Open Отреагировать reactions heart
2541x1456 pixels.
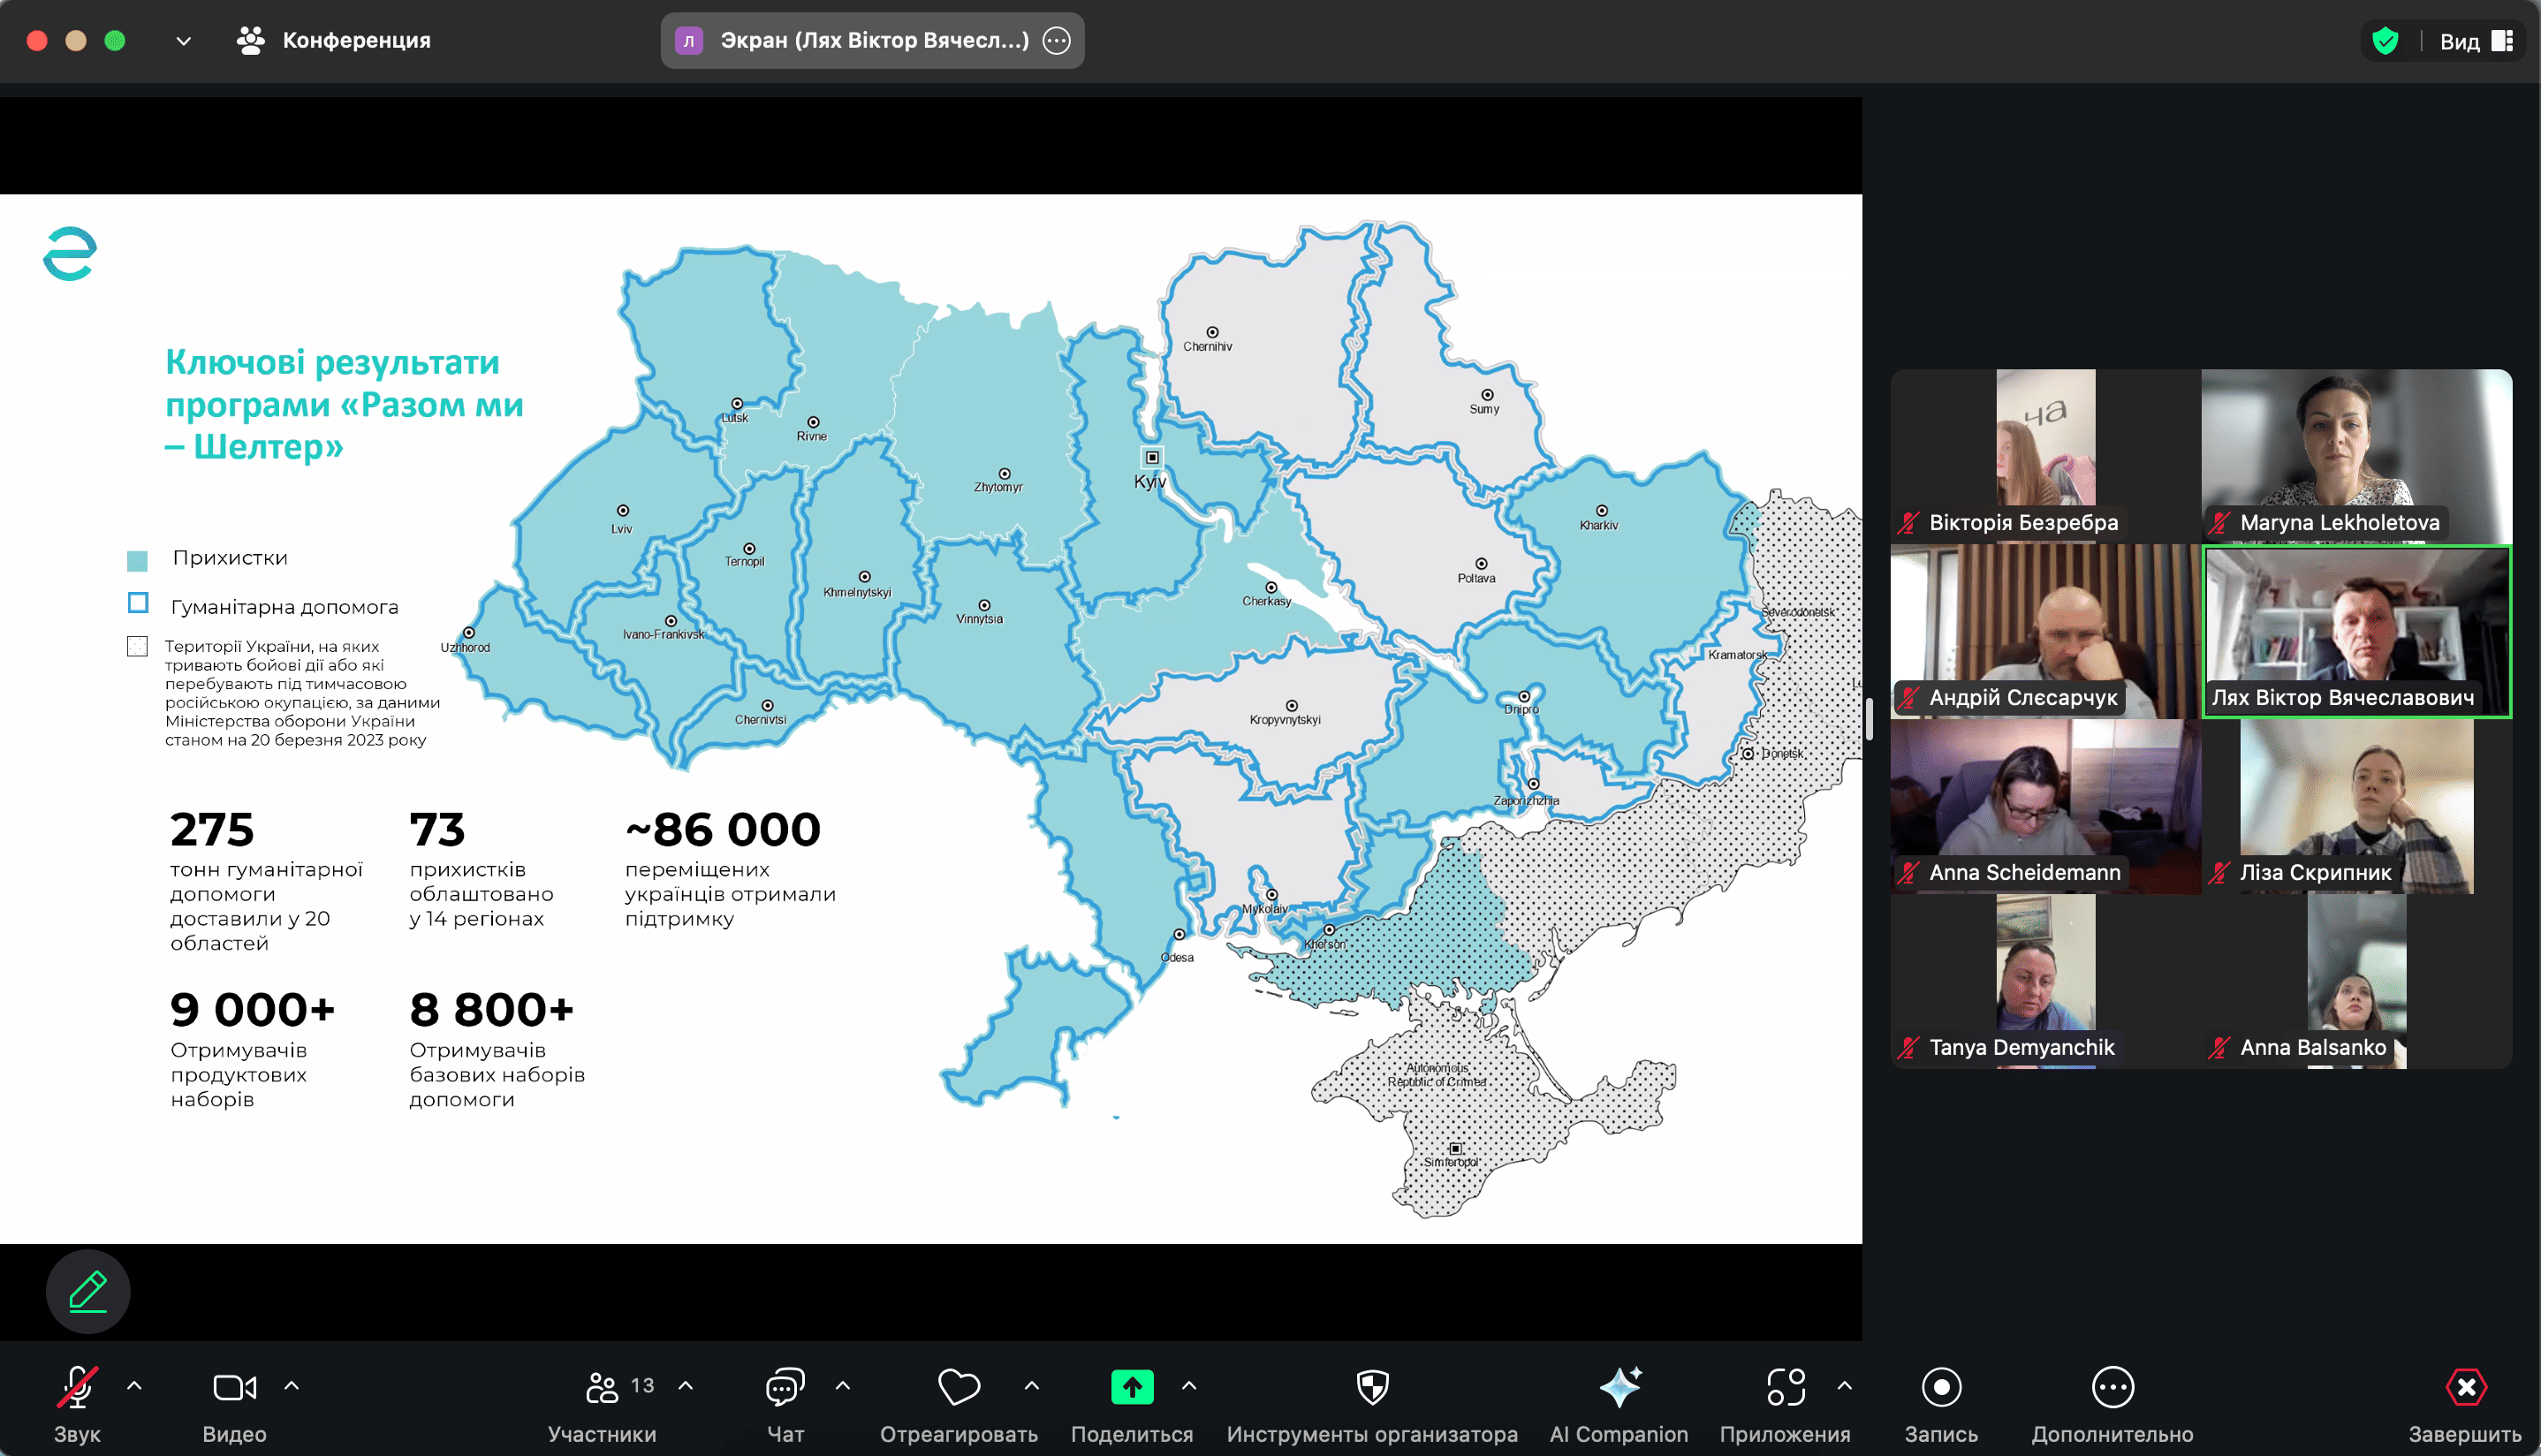(x=958, y=1387)
